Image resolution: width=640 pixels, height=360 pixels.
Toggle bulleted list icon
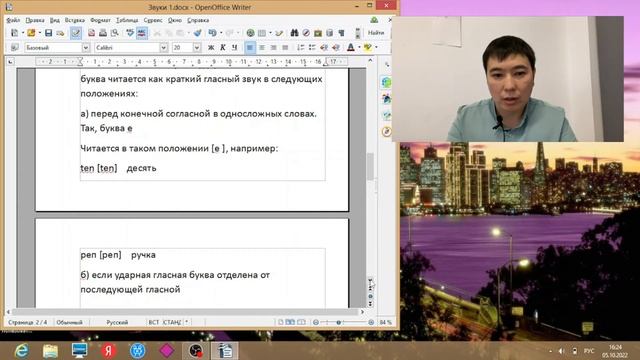coord(312,48)
